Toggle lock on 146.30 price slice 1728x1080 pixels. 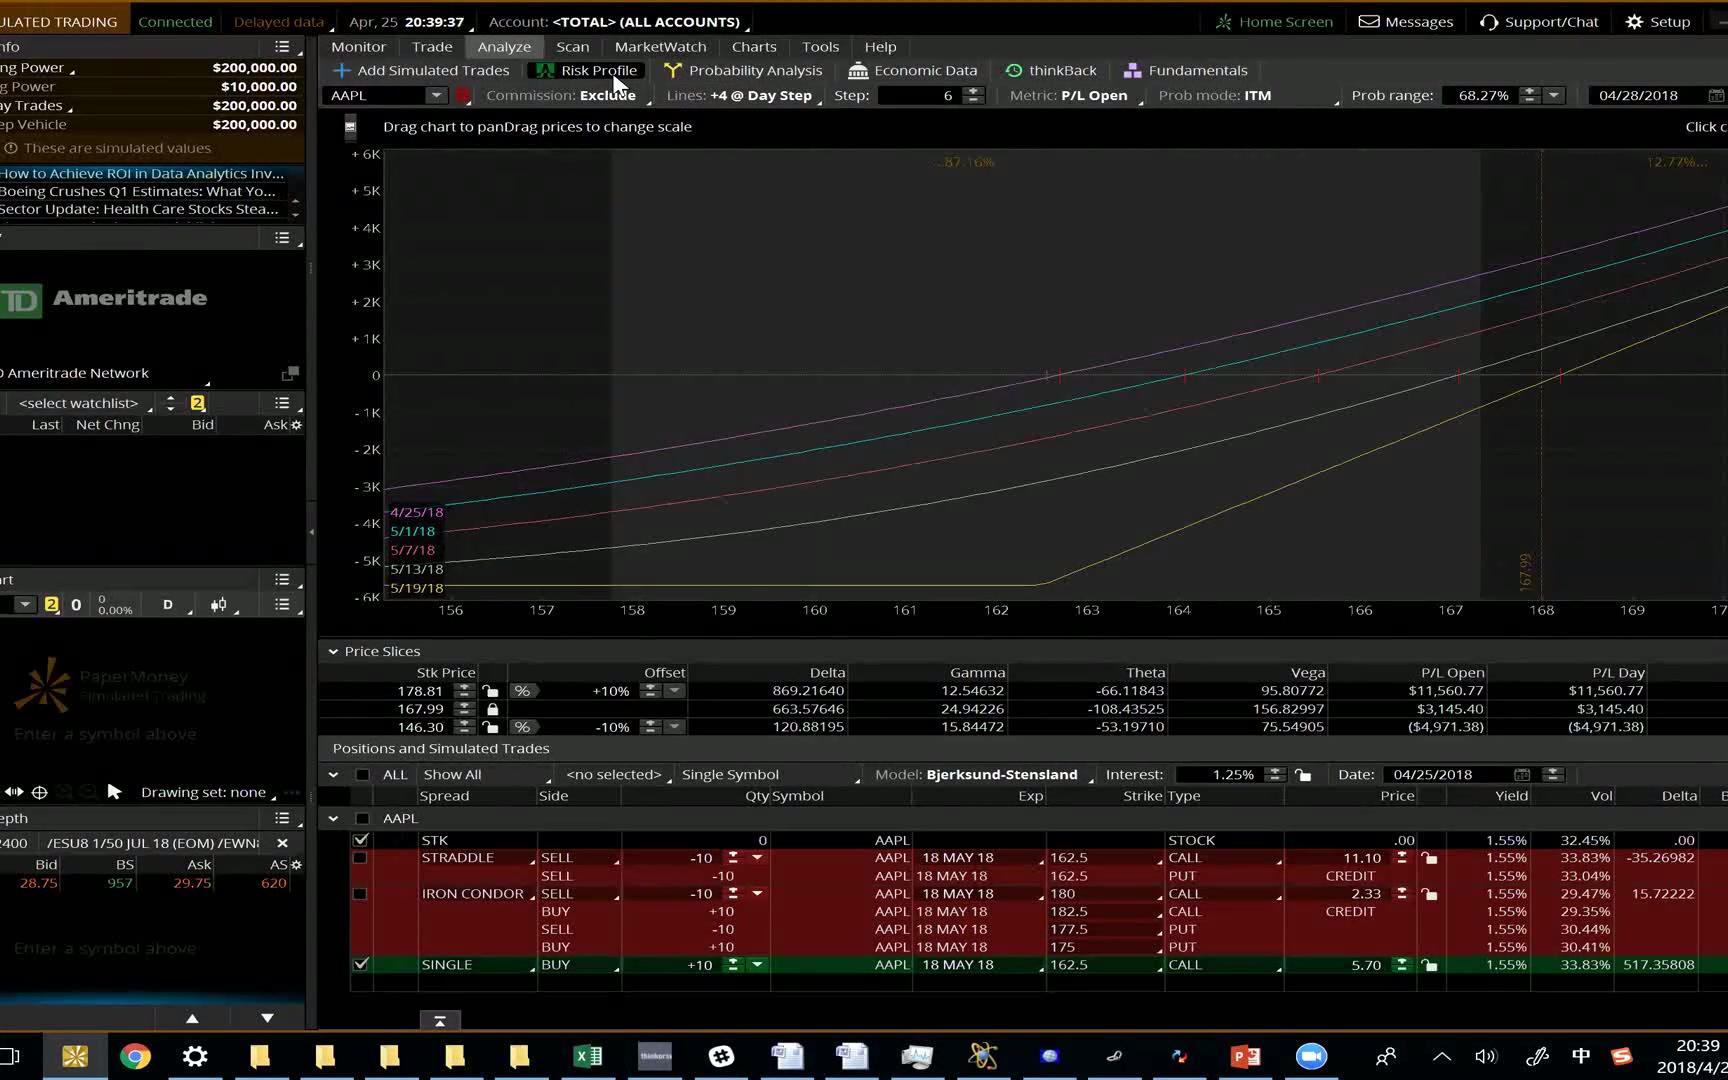pyautogui.click(x=490, y=727)
